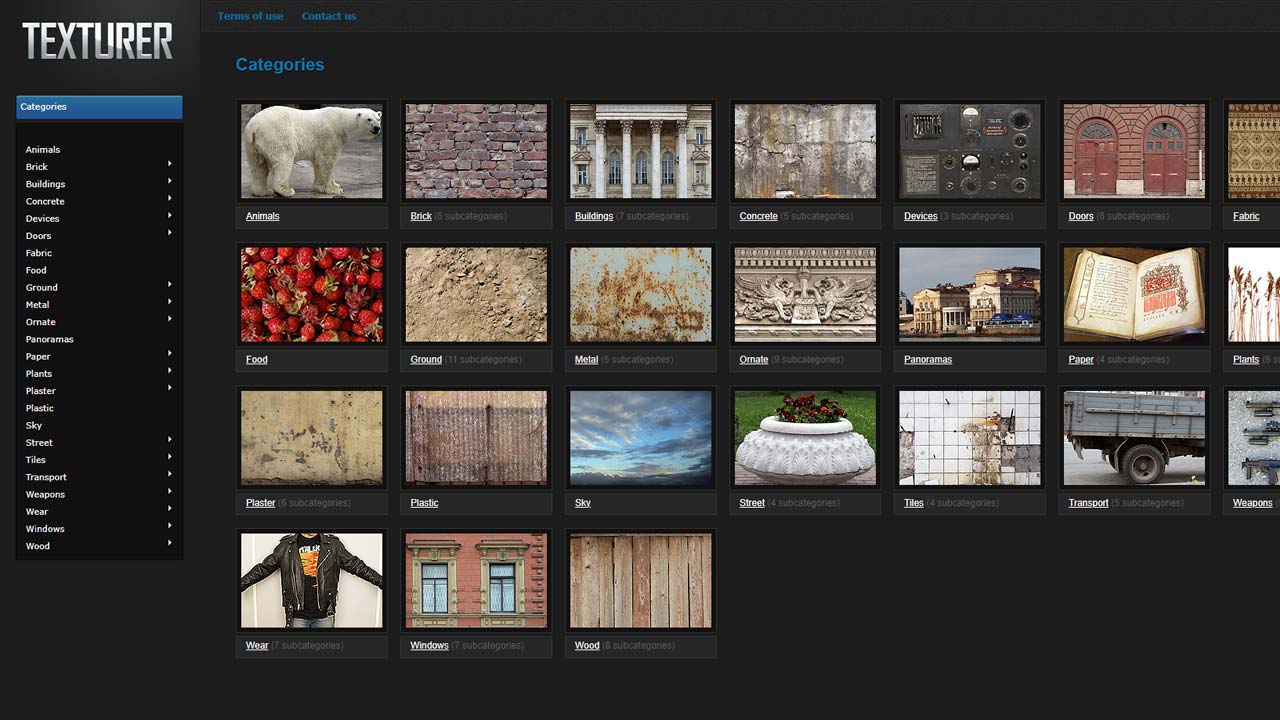This screenshot has height=720, width=1280.
Task: Expand the Doors sidebar submenu arrow
Action: [x=170, y=233]
